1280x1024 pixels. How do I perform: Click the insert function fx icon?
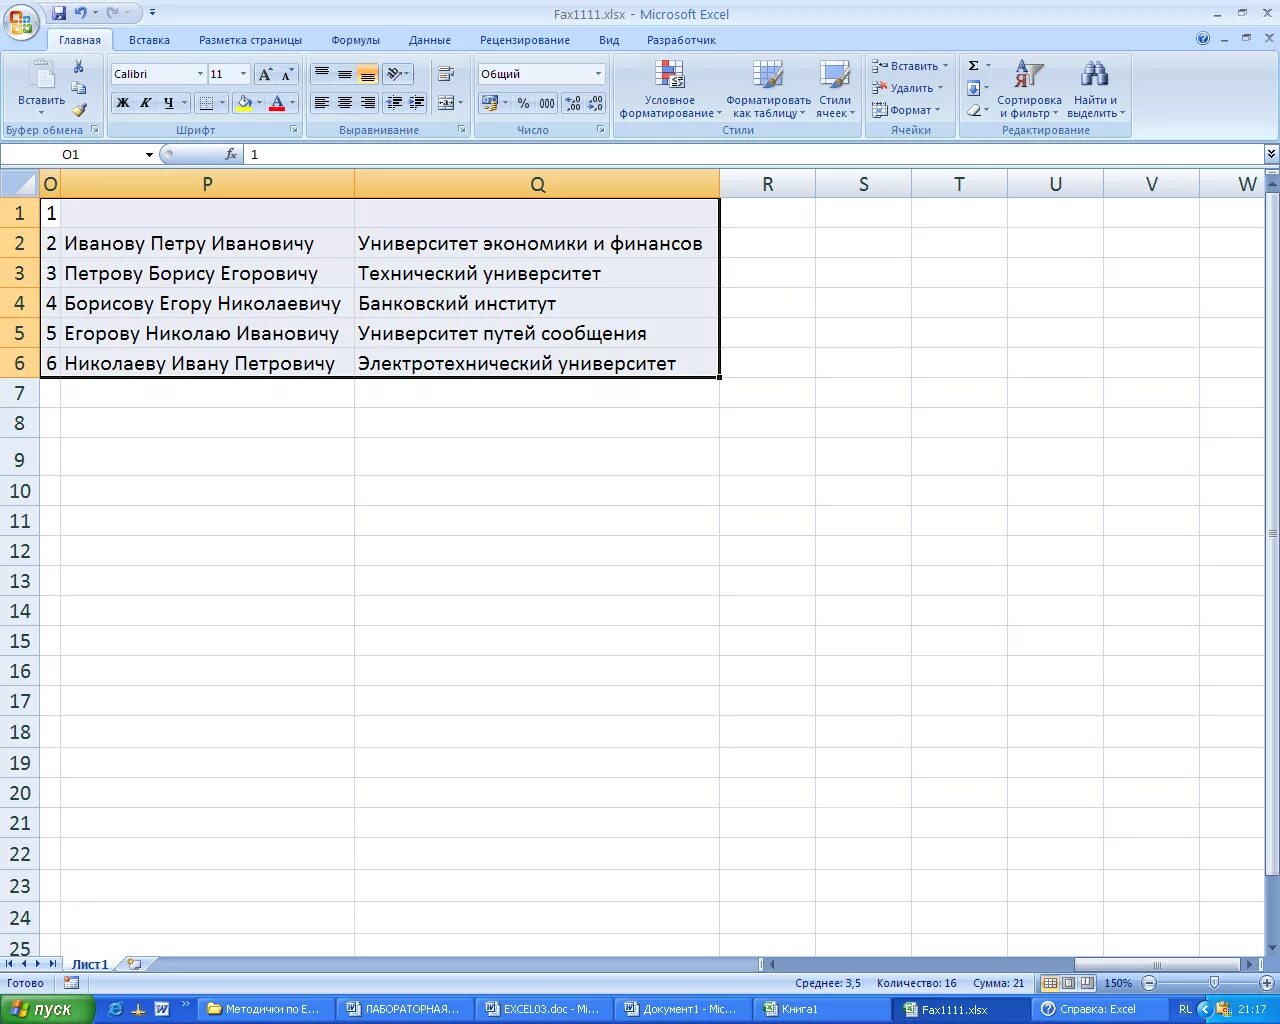(x=231, y=154)
